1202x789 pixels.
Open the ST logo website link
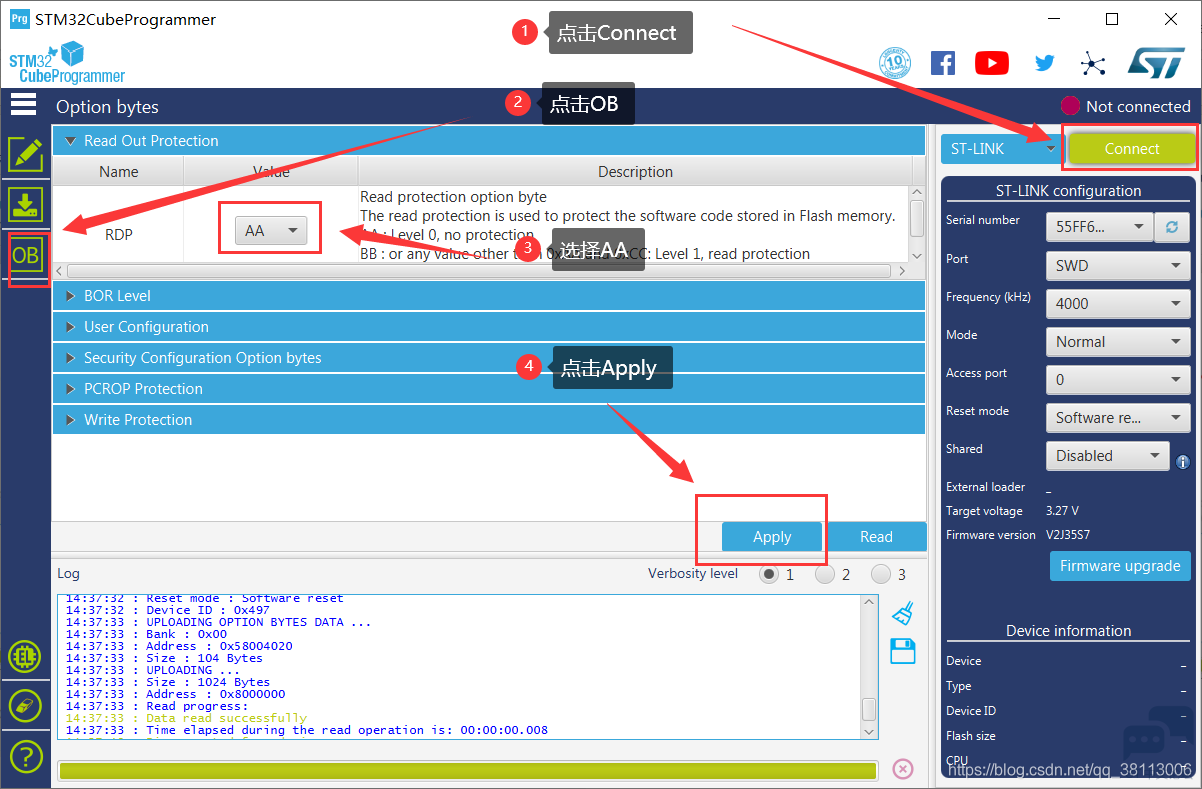point(1156,62)
